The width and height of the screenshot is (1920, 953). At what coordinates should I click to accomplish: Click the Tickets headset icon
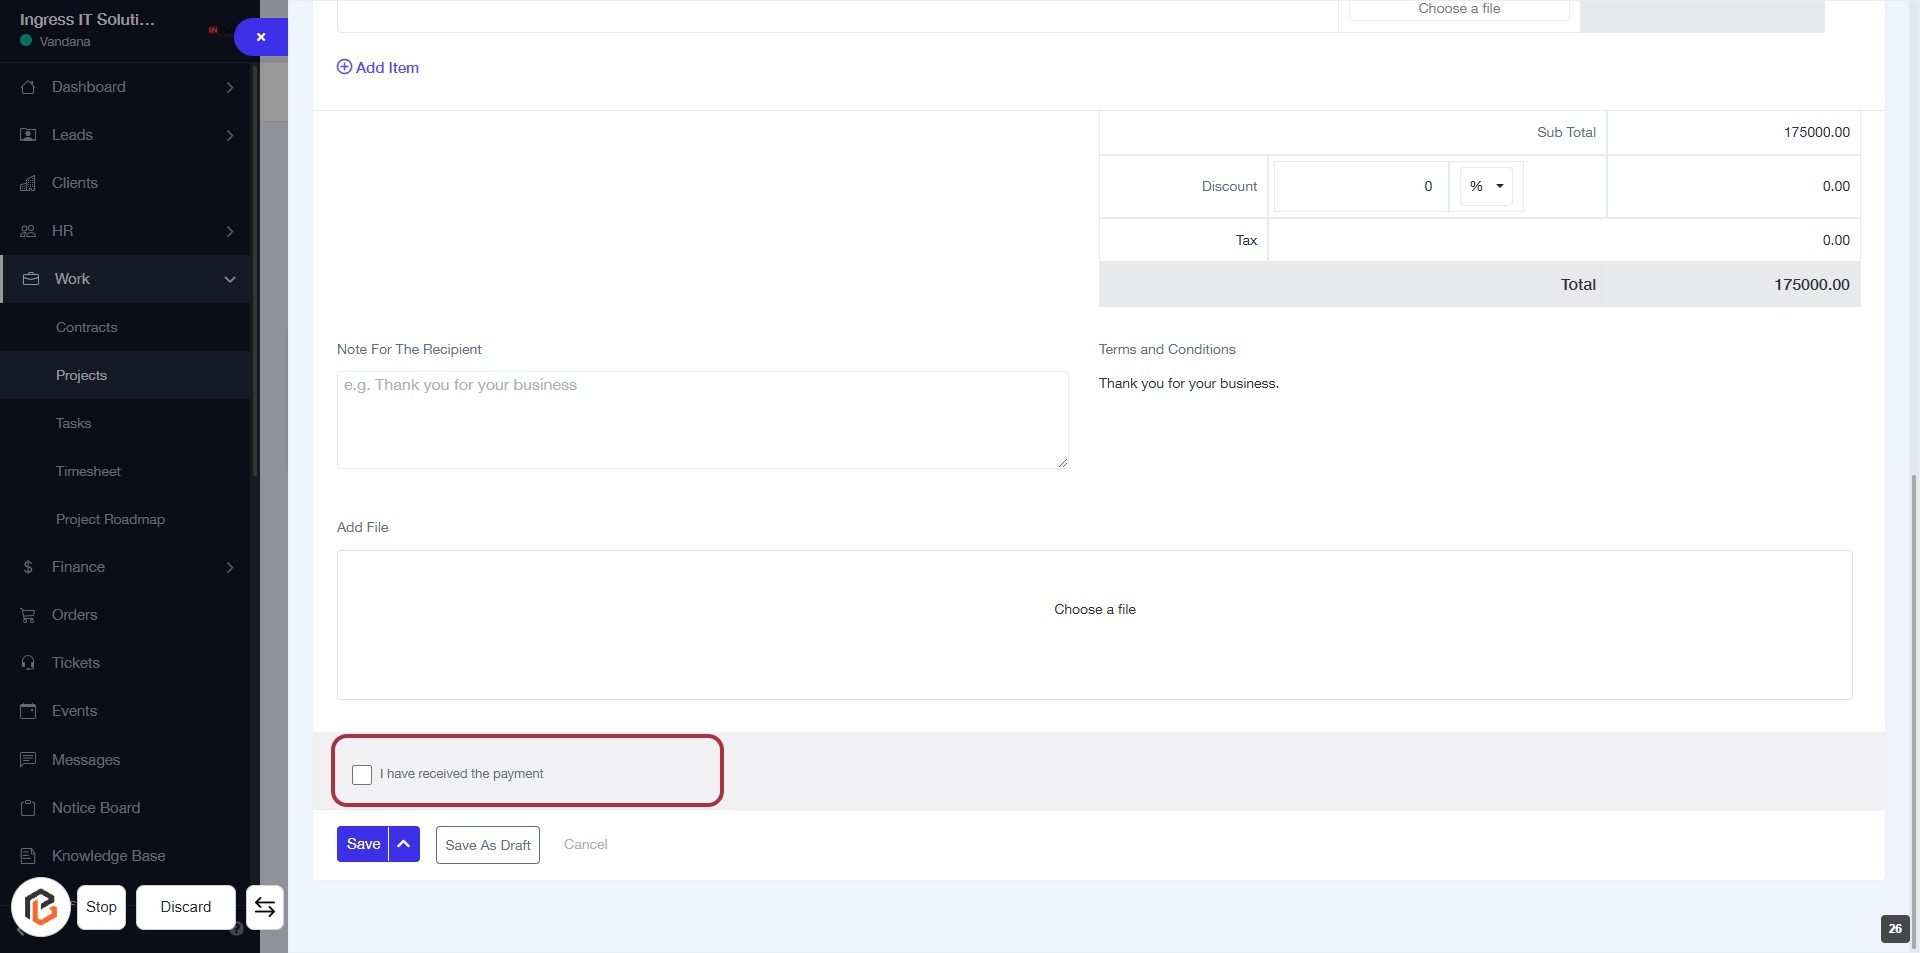pyautogui.click(x=28, y=663)
